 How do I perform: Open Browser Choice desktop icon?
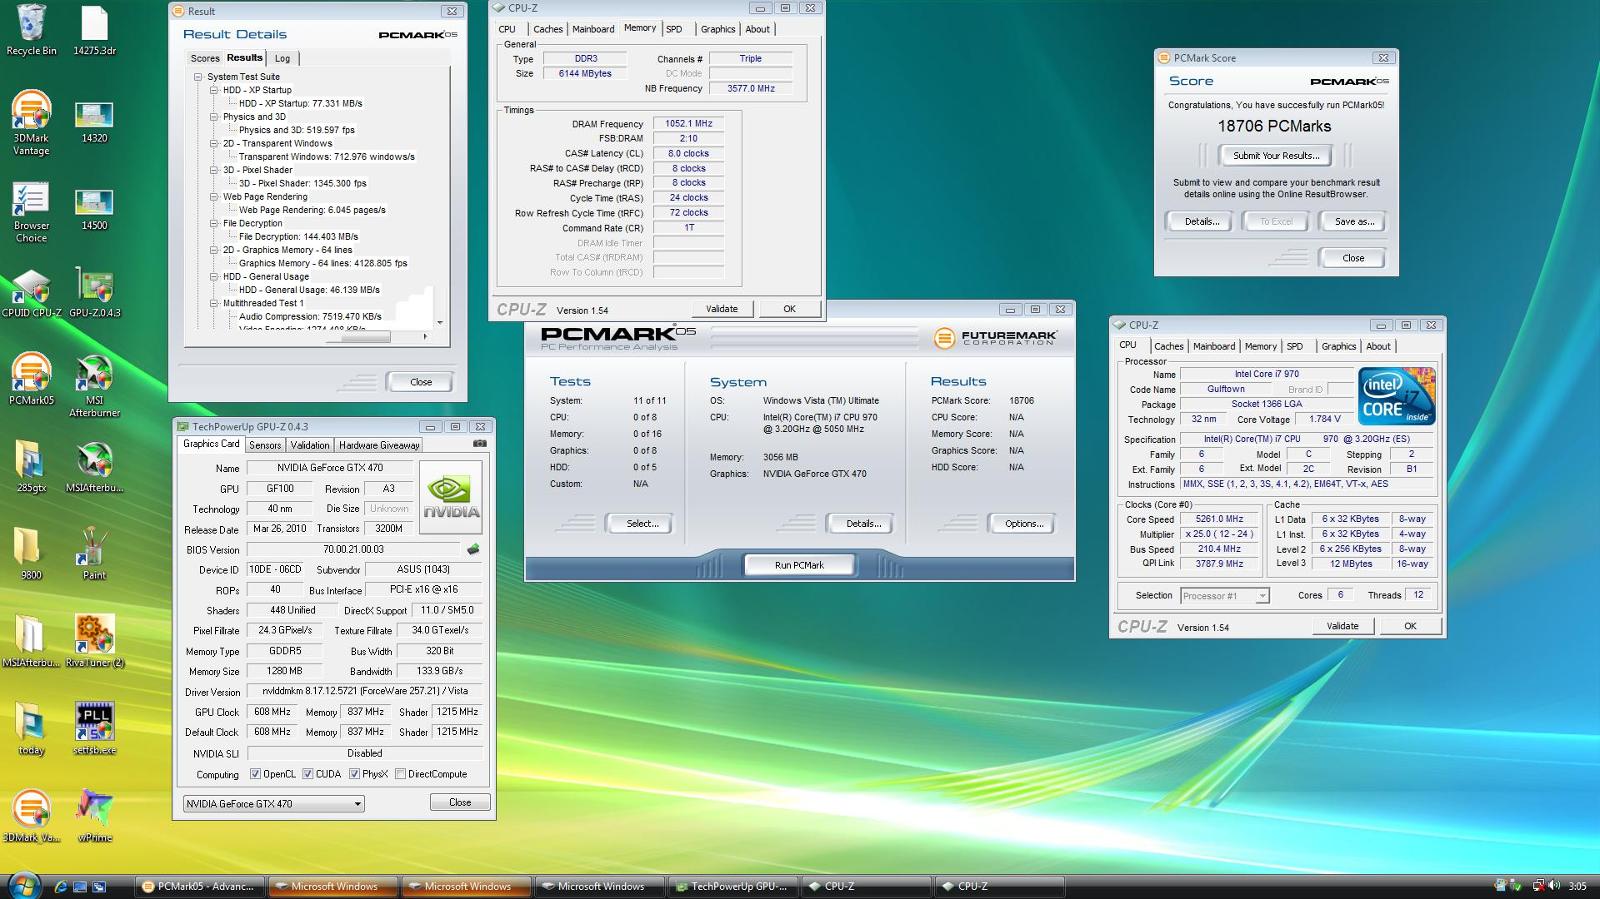31,211
